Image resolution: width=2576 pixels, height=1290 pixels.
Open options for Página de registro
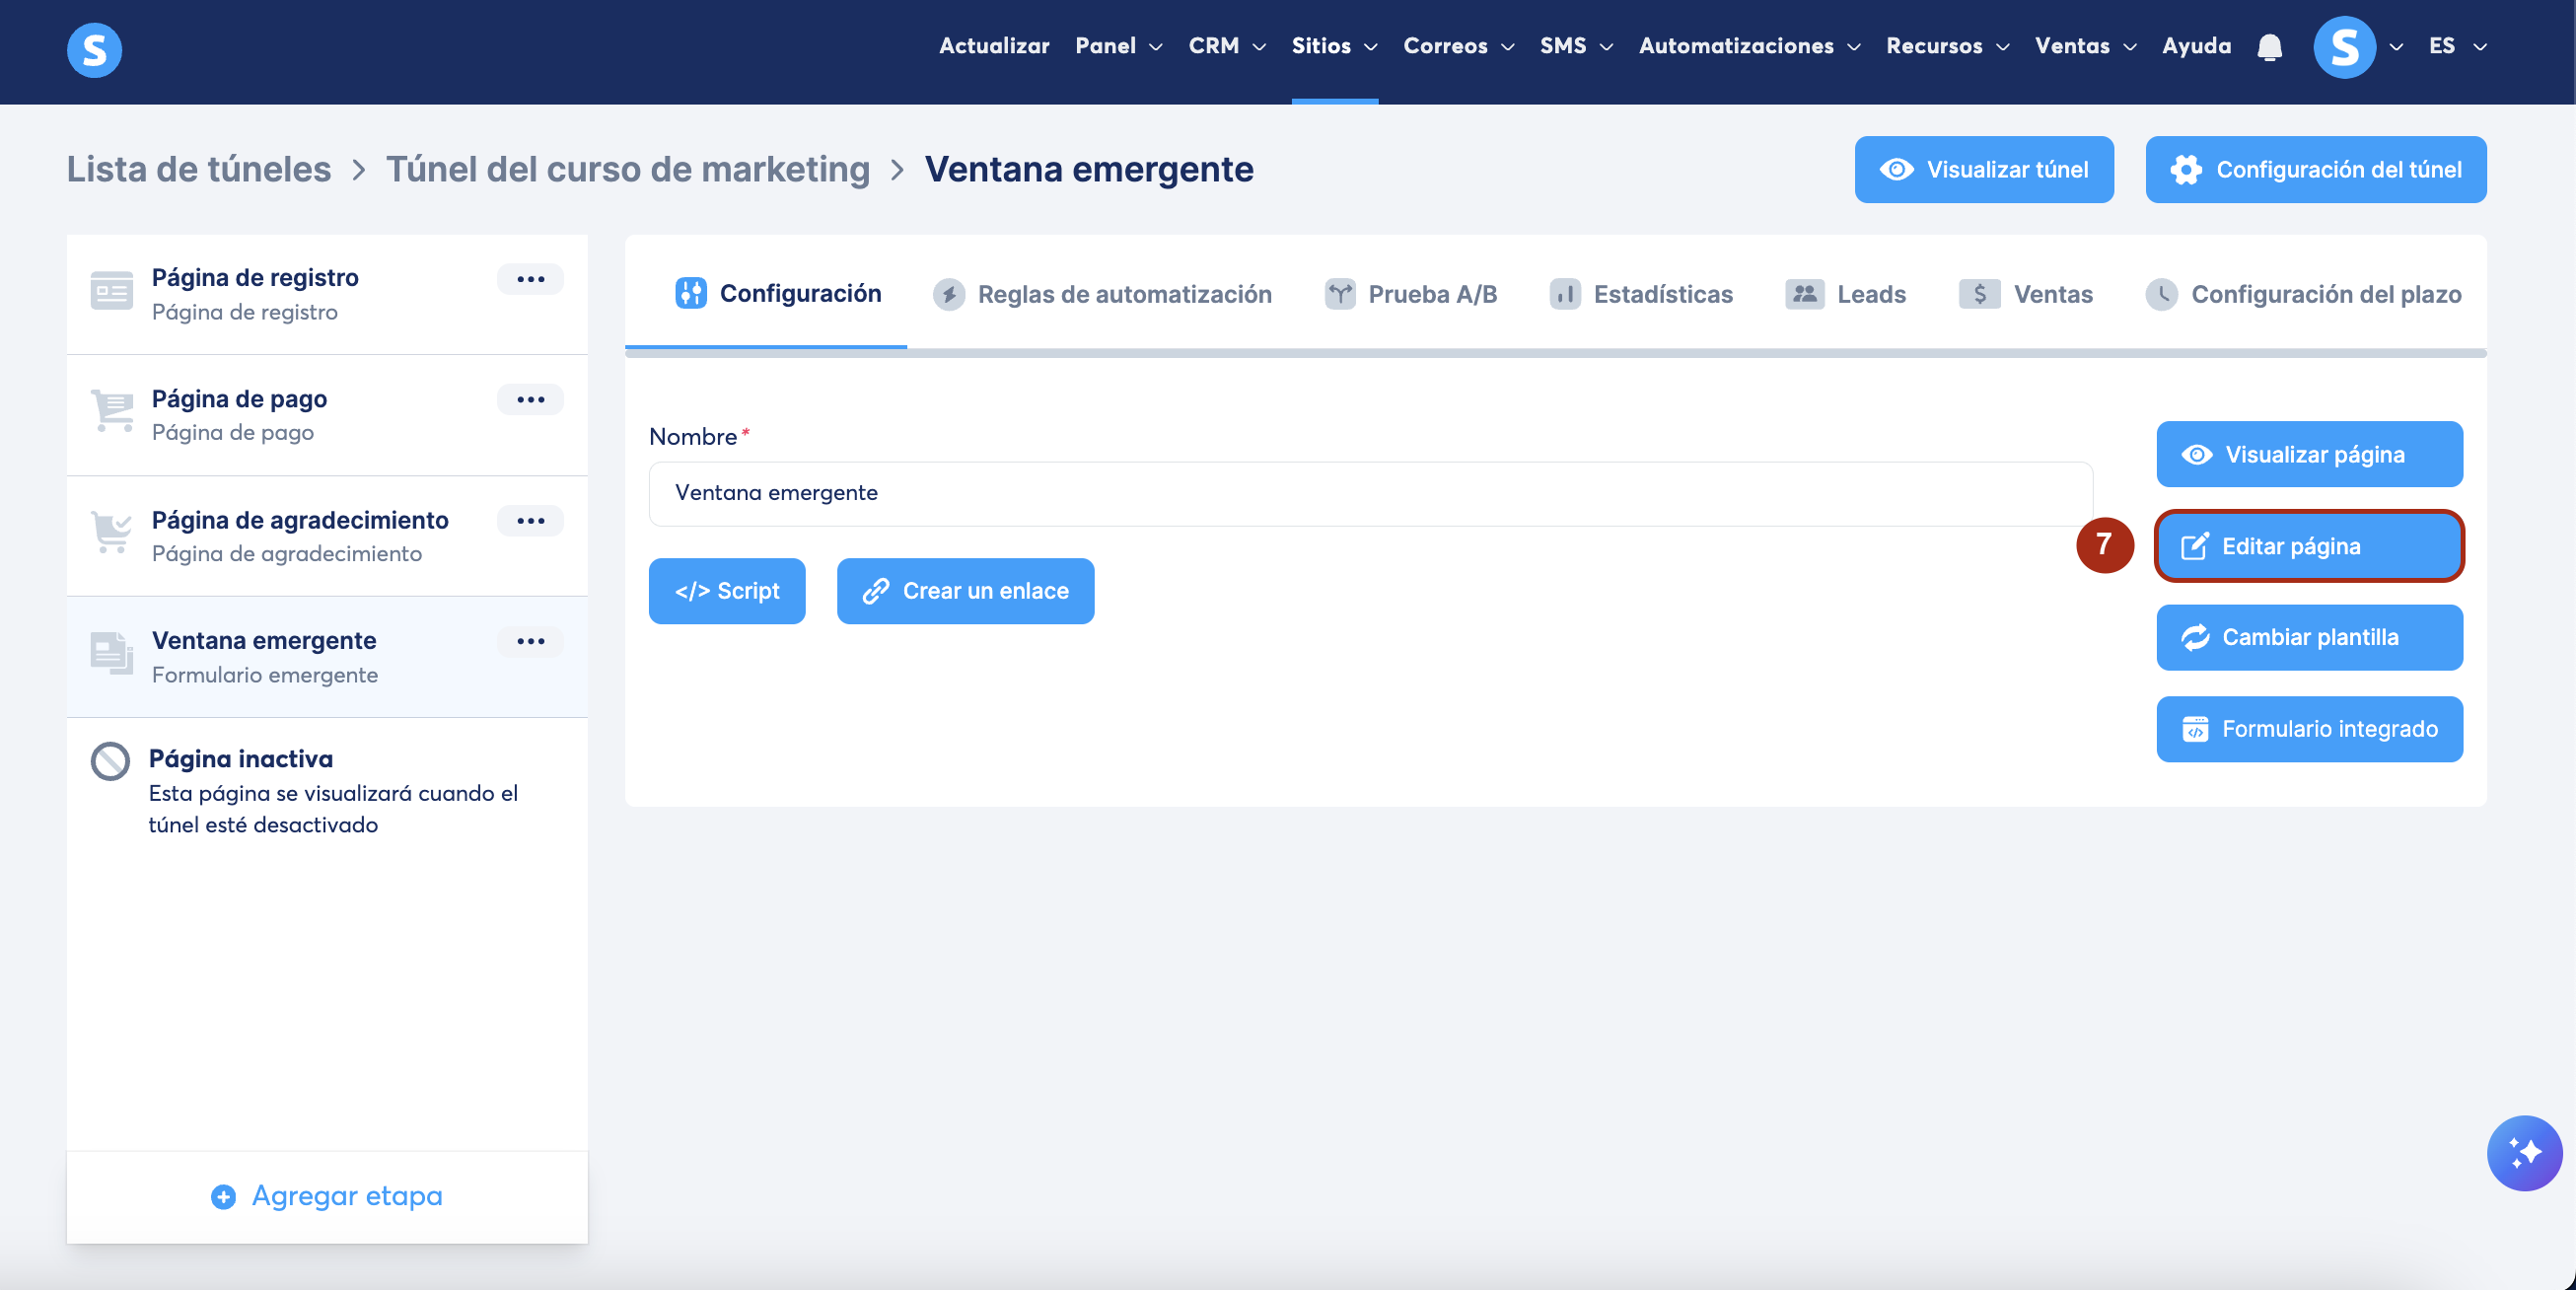[x=530, y=279]
